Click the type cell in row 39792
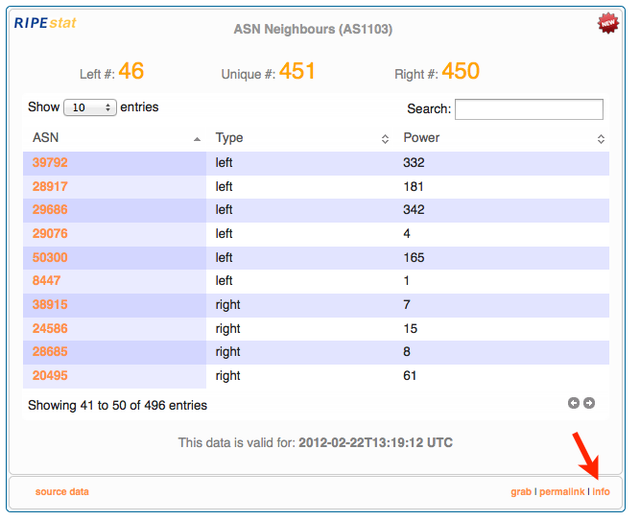The image size is (640, 520). coord(224,162)
